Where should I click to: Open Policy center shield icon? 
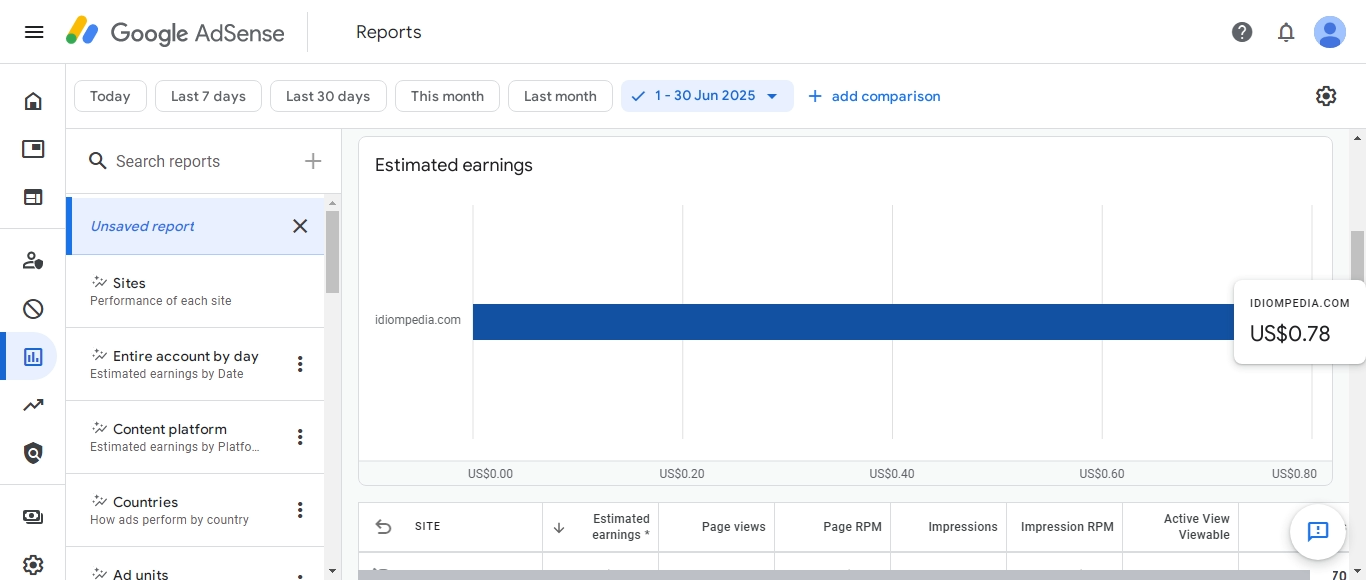pos(33,453)
